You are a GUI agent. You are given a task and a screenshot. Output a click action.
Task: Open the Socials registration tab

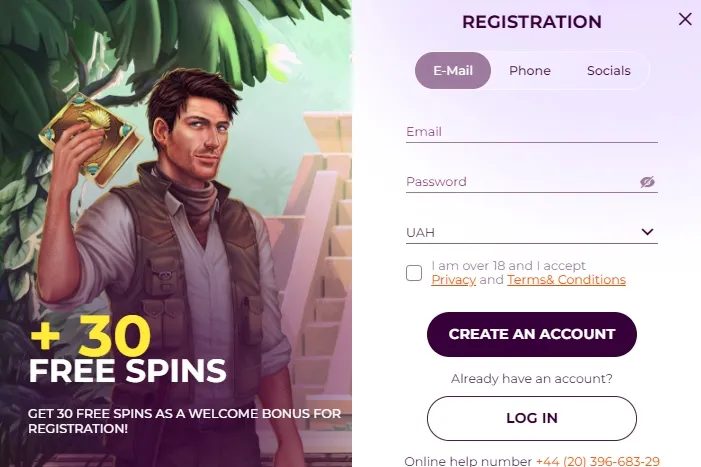tap(608, 71)
